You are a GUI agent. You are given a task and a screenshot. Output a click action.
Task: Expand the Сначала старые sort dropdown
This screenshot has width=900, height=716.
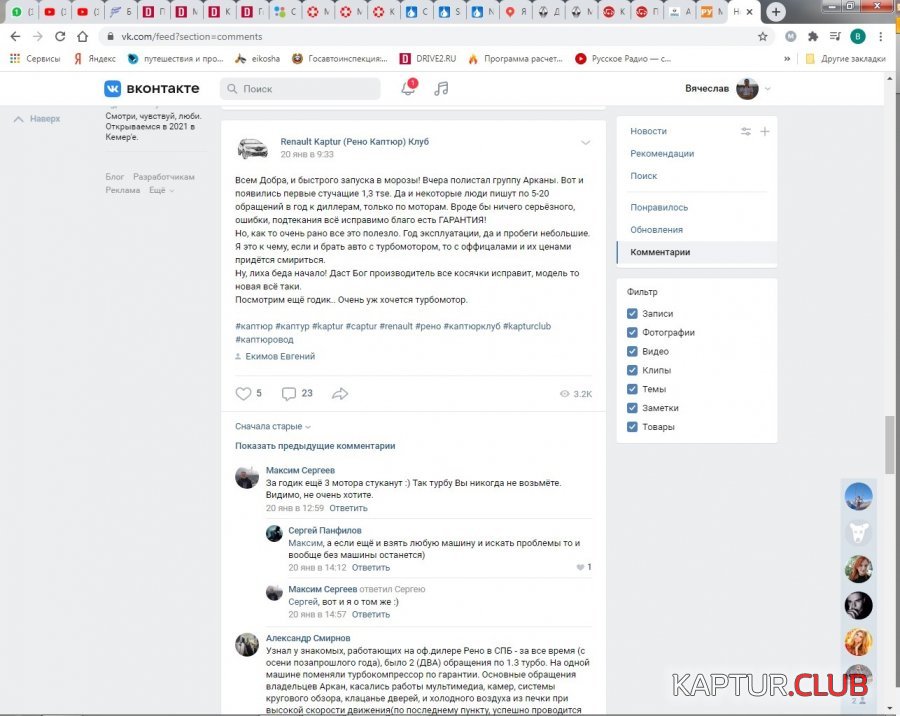click(273, 427)
